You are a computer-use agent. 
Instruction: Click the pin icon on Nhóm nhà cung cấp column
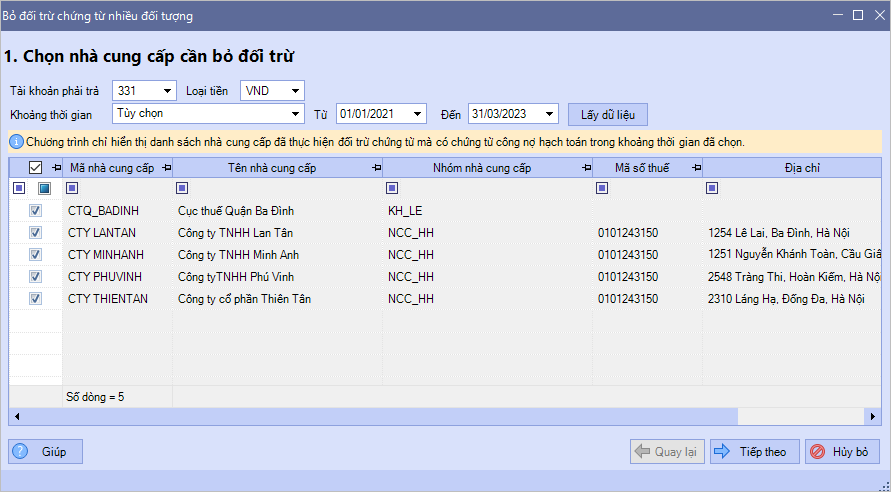pos(585,168)
